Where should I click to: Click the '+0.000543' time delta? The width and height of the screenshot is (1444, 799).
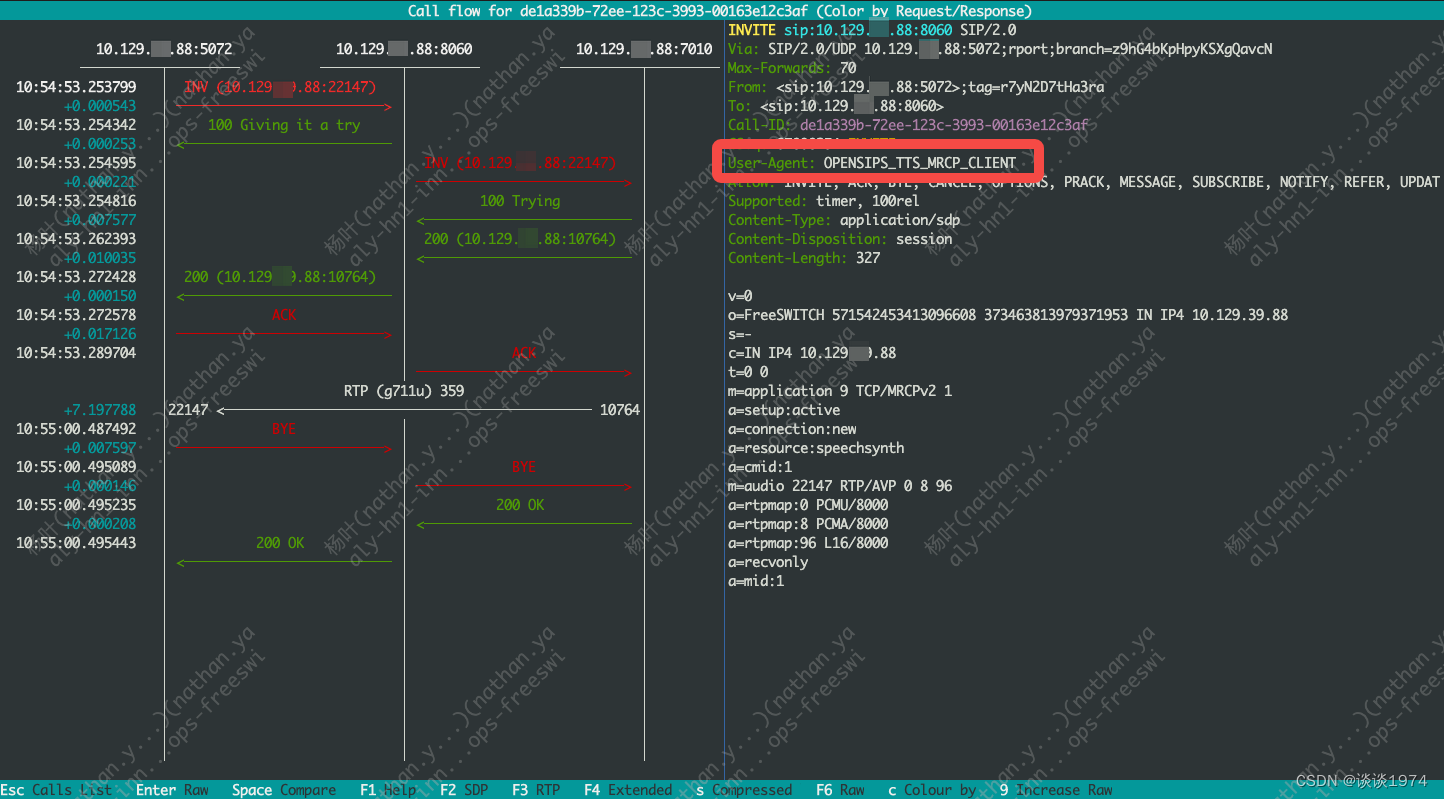point(100,106)
